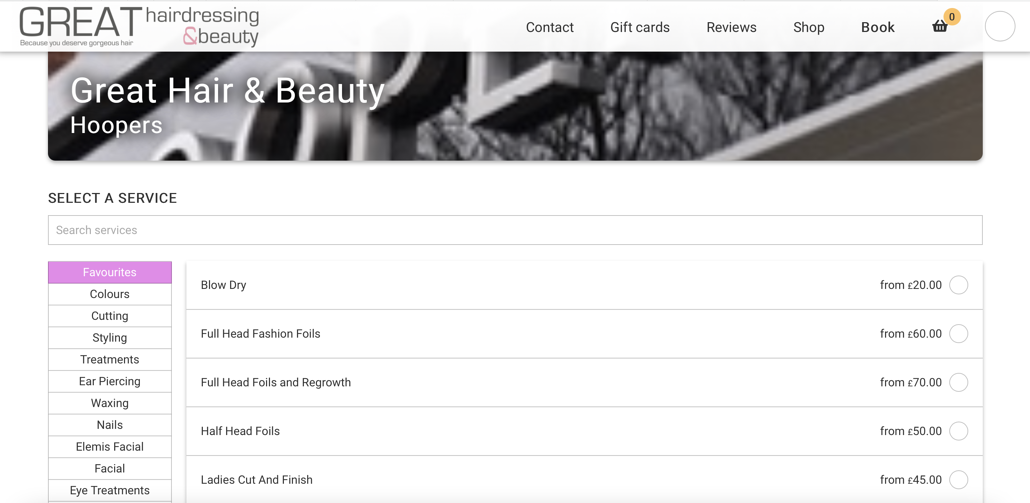The height and width of the screenshot is (503, 1030).
Task: Select the Elemis Facial category
Action: point(110,447)
